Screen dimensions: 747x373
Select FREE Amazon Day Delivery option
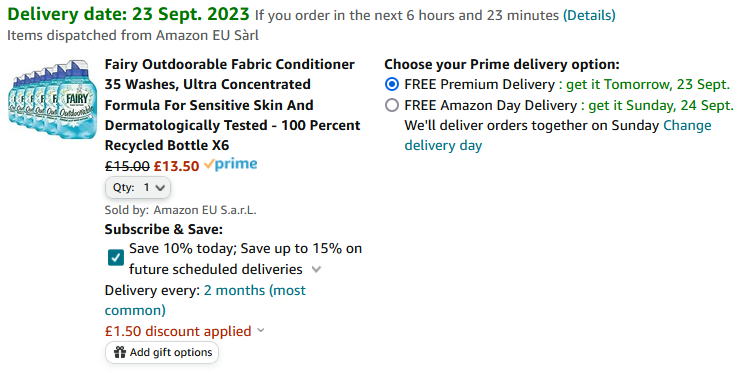pos(392,105)
